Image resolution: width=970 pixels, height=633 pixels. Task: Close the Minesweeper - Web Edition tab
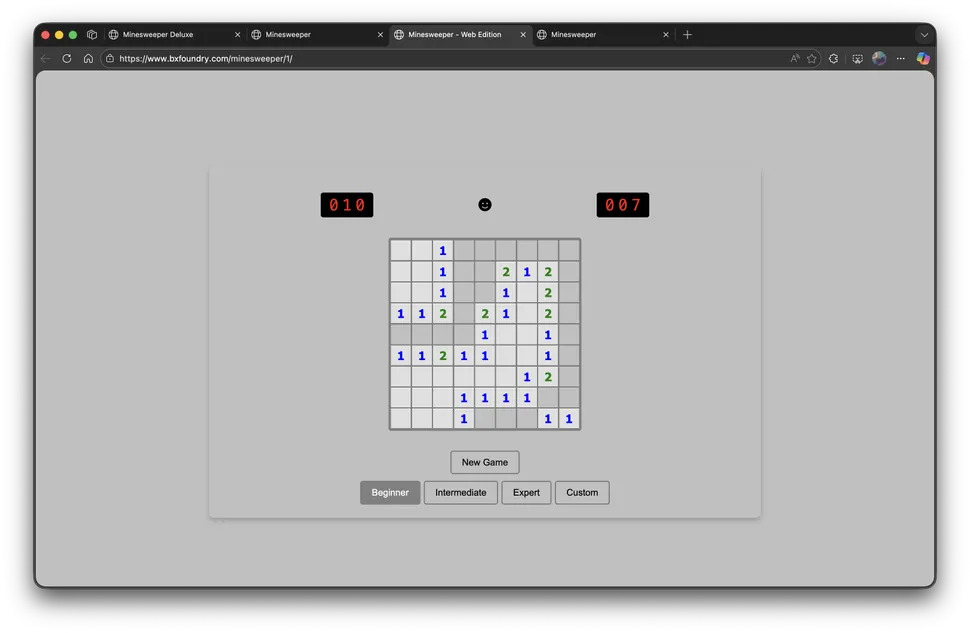[523, 35]
